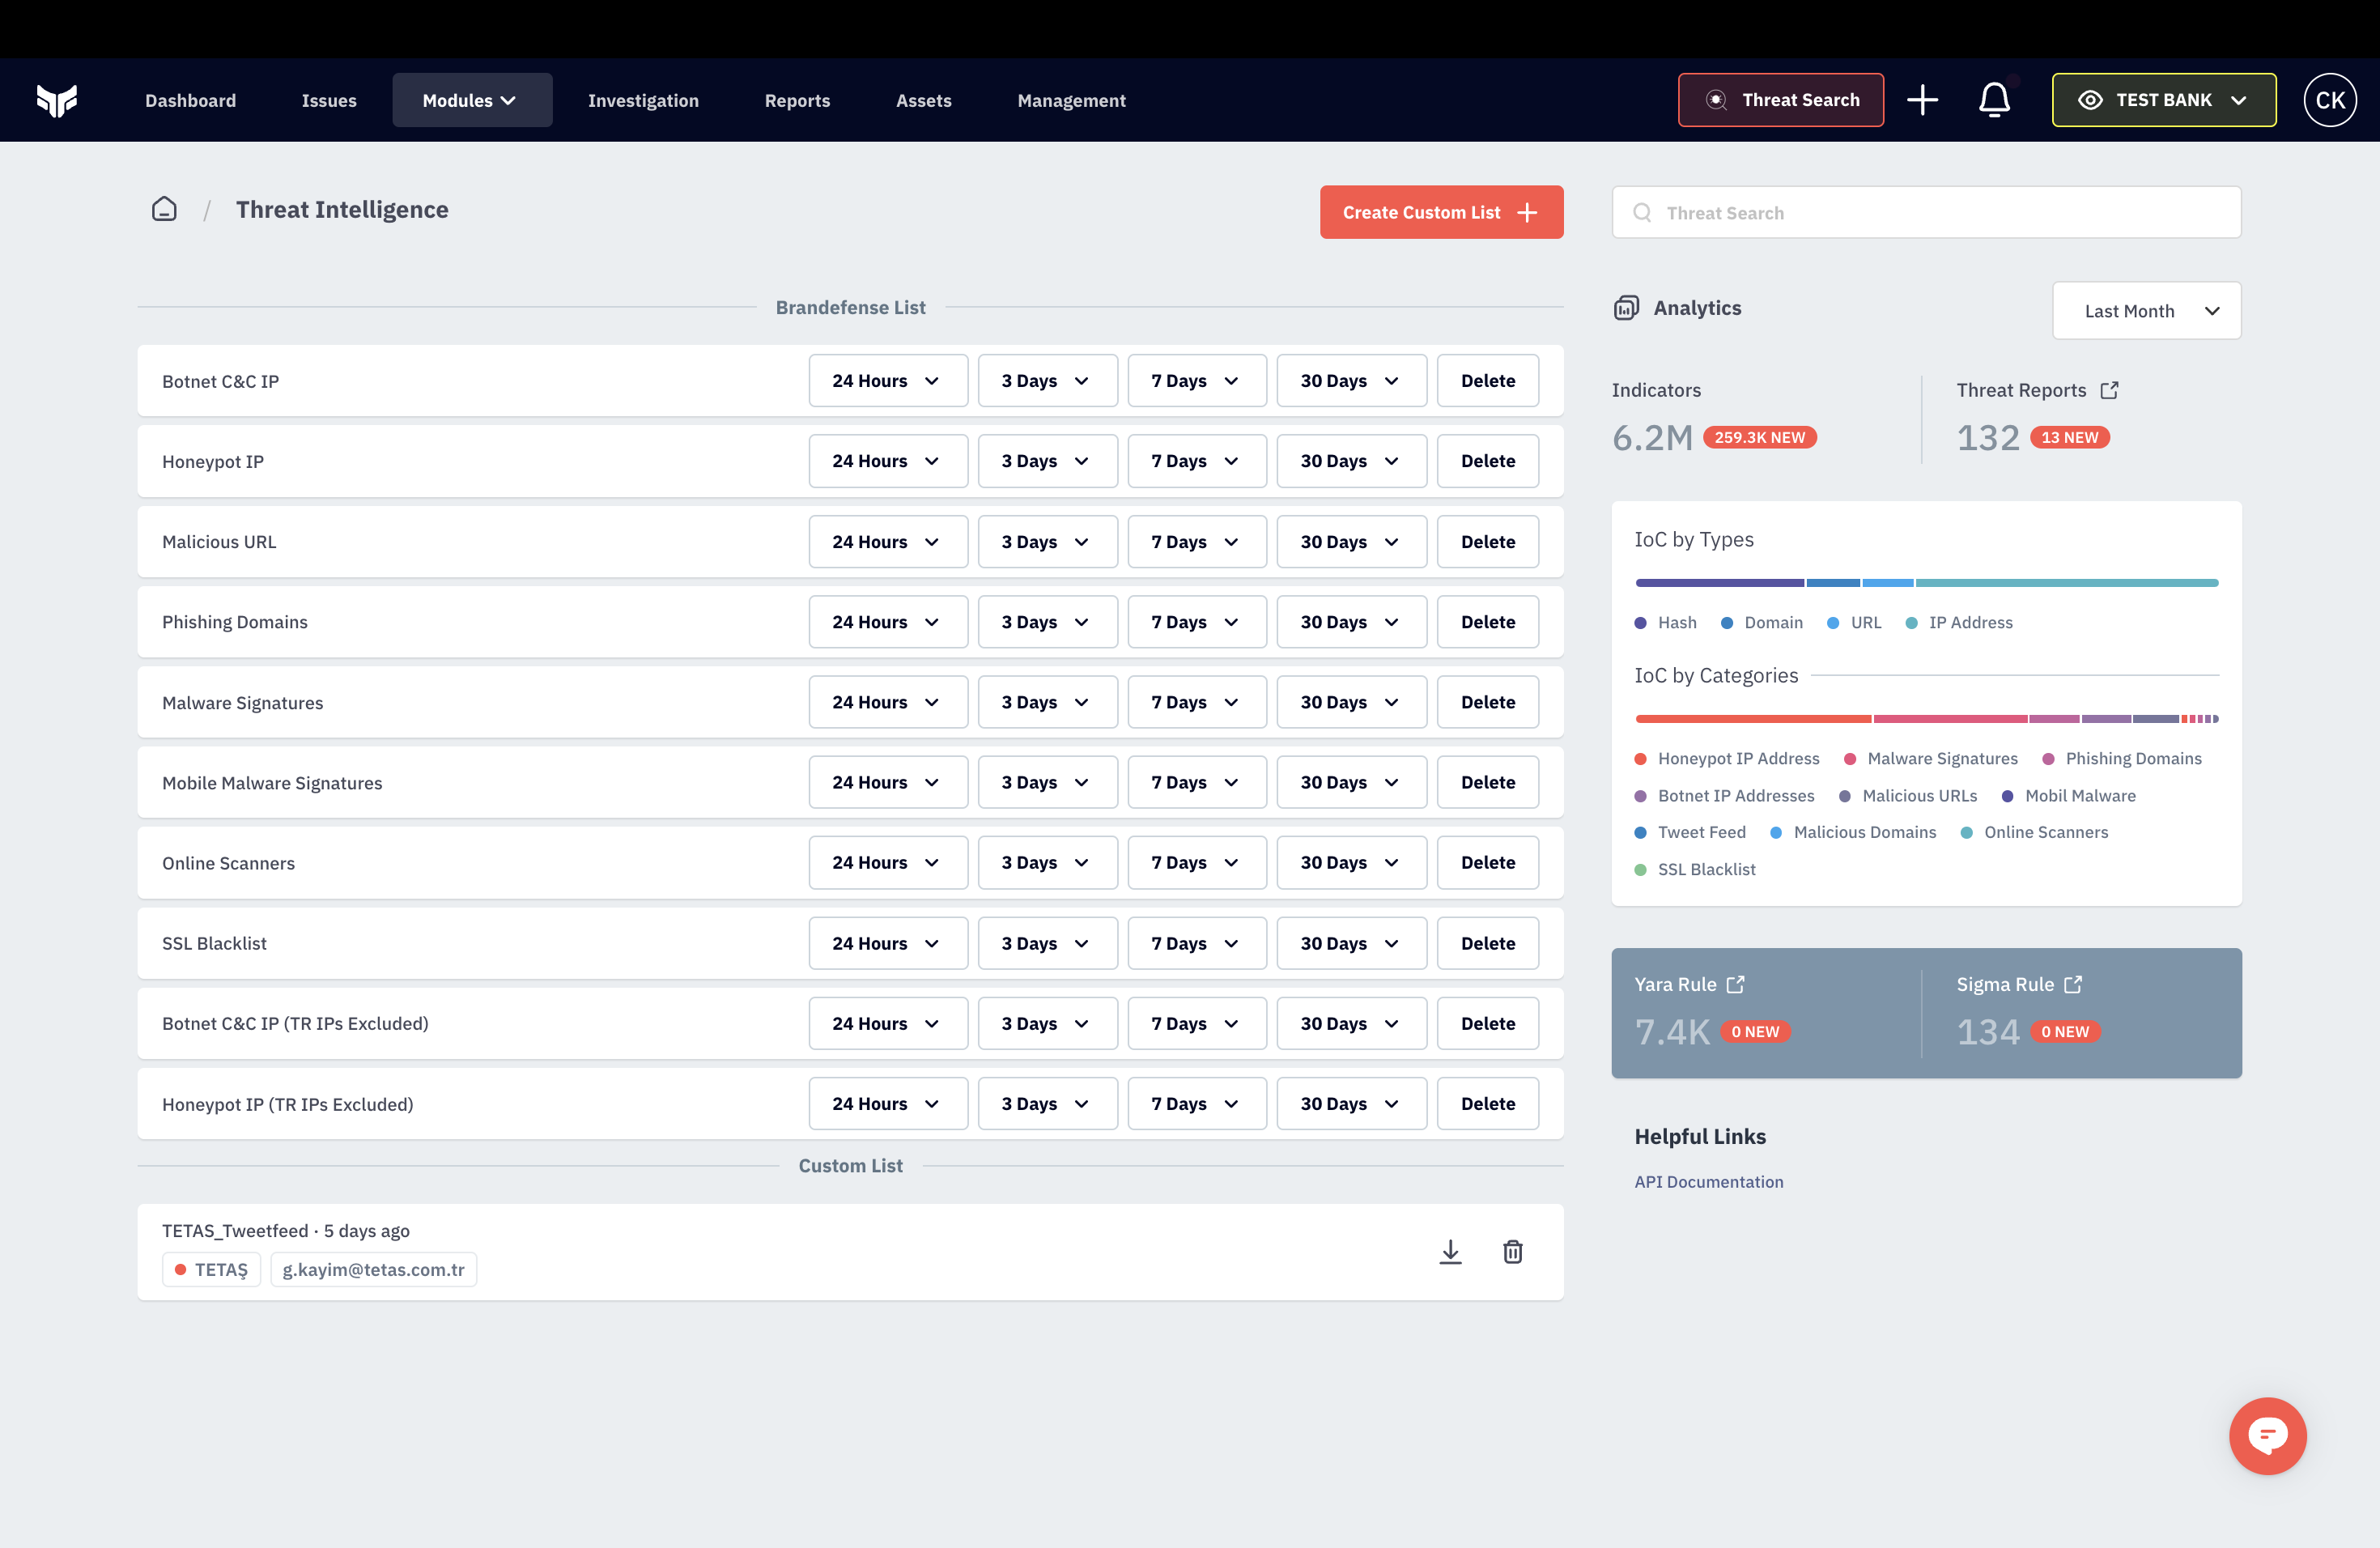
Task: Open the home breadcrumb icon
Action: pos(164,209)
